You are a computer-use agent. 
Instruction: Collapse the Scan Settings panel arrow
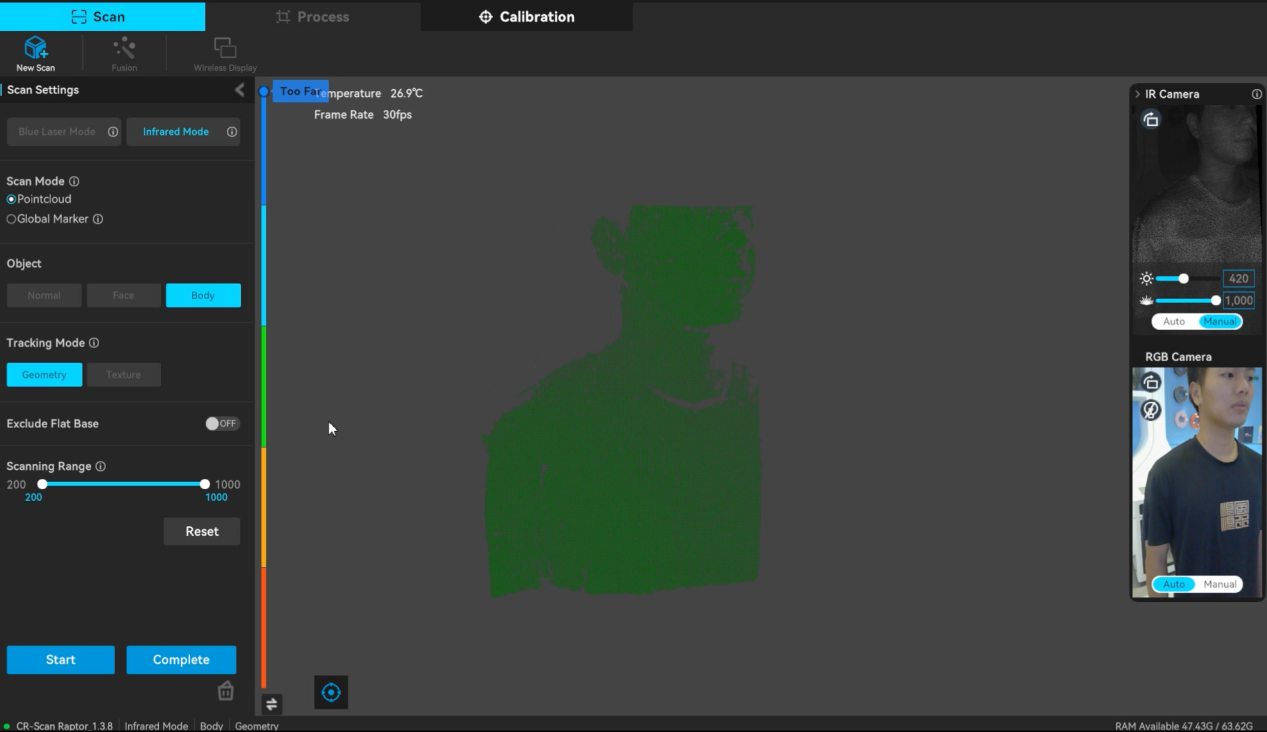(240, 90)
